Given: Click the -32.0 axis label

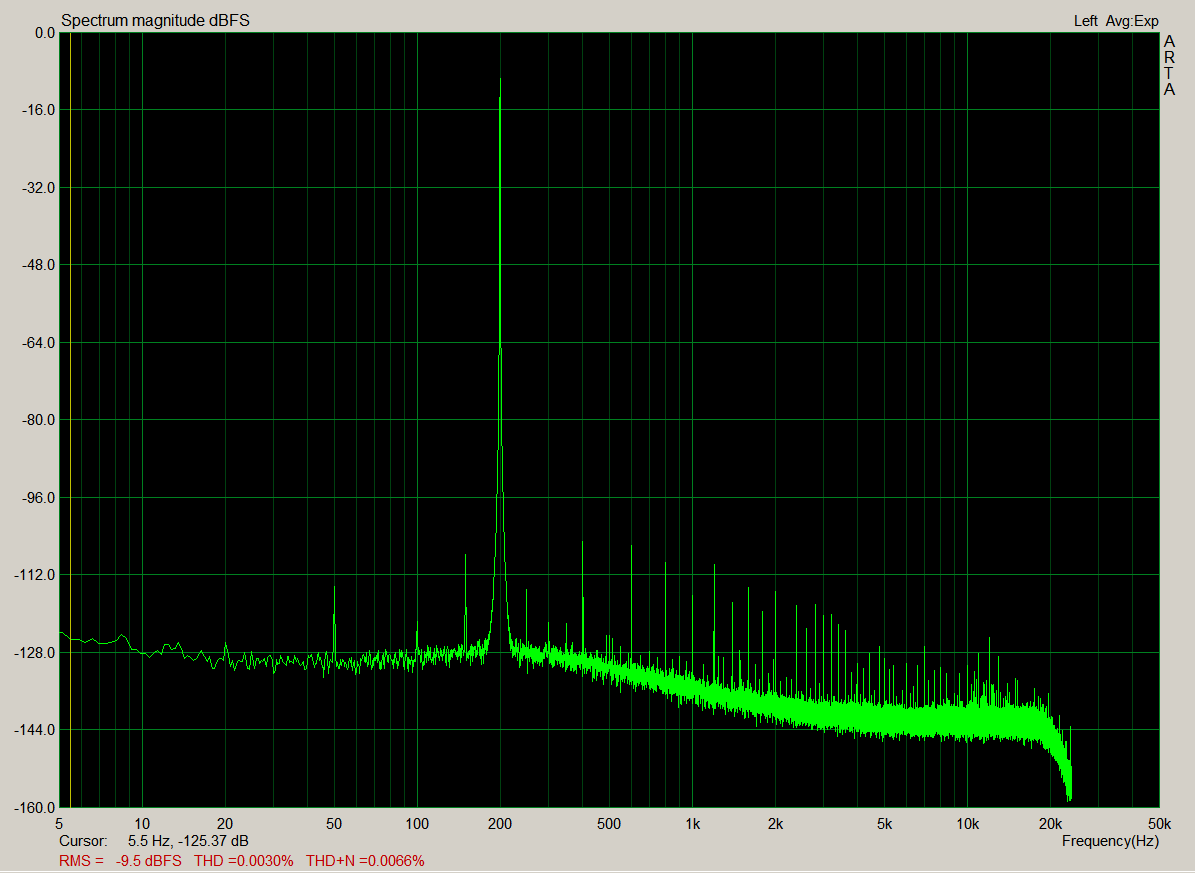Looking at the screenshot, I should coord(39,188).
